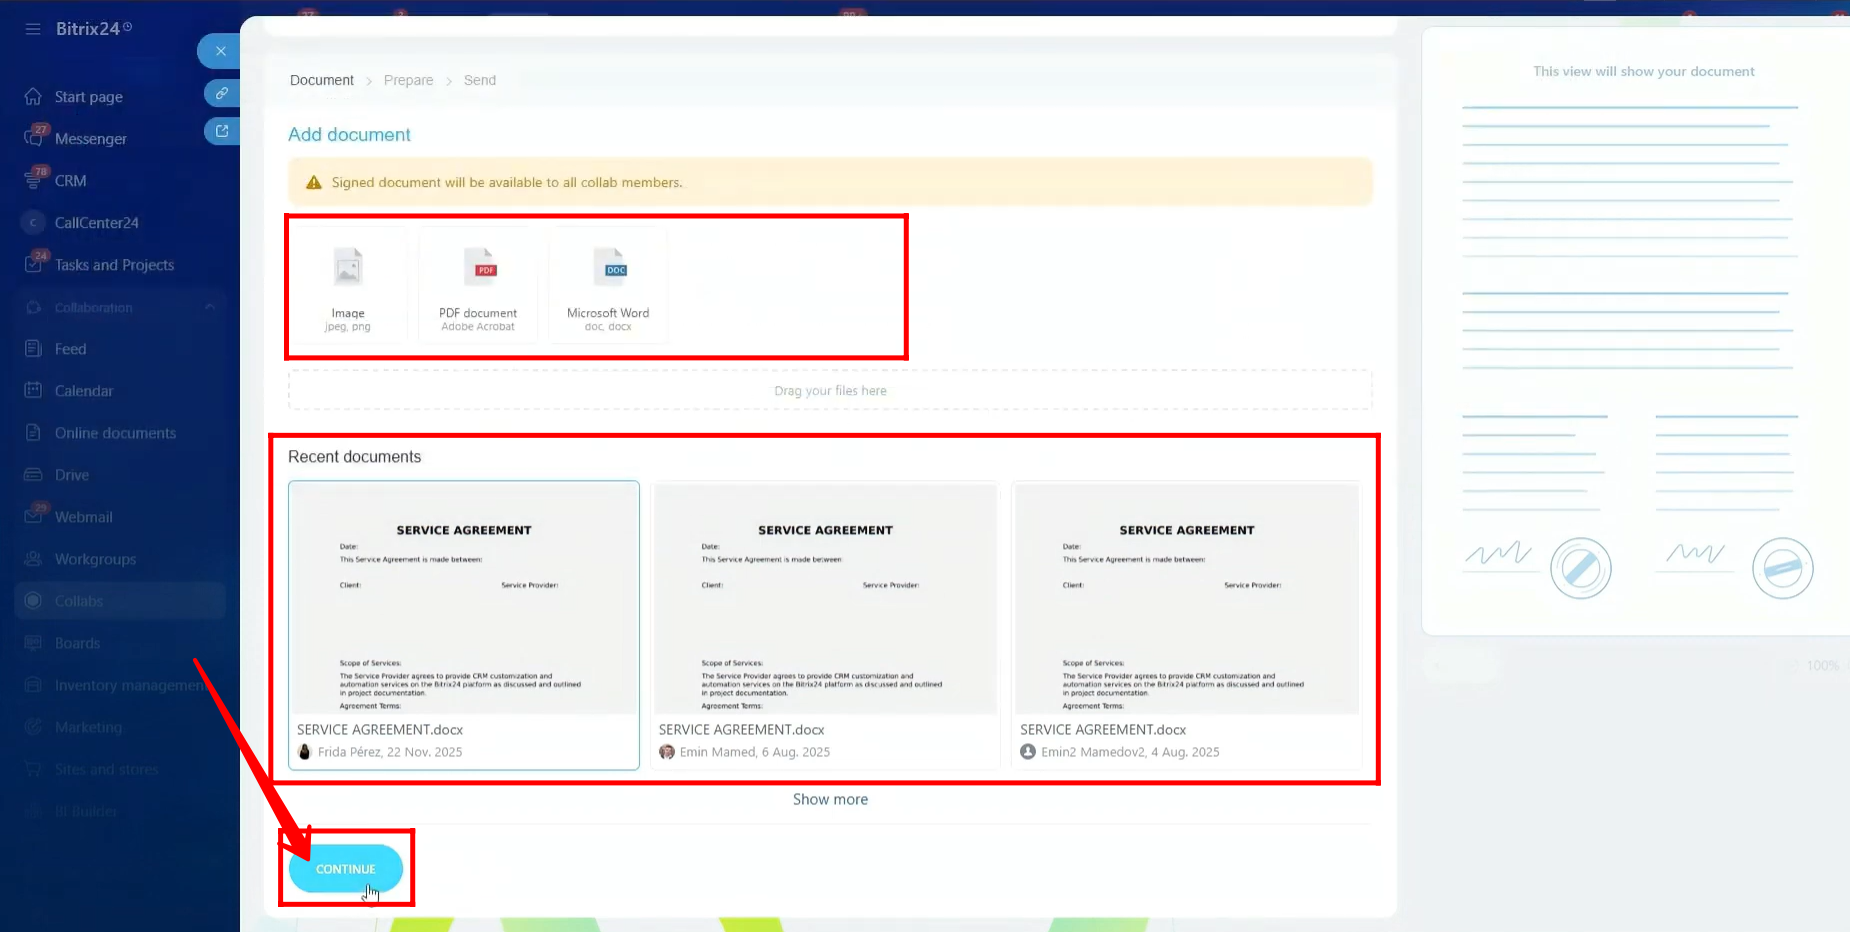Pick the Microsoft Word upload icon
The height and width of the screenshot is (932, 1850).
tap(608, 269)
